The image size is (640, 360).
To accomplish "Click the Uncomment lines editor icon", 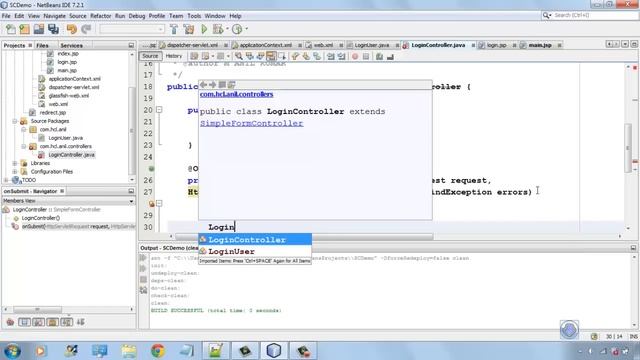I will 390,56.
